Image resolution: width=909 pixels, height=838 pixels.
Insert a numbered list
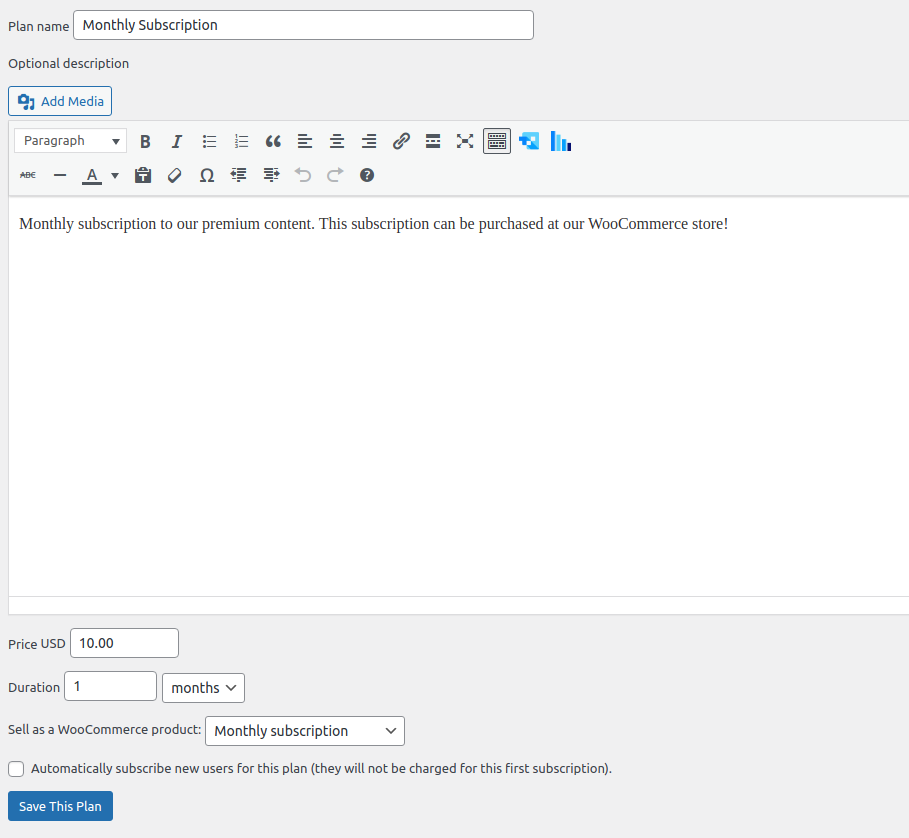(x=241, y=141)
